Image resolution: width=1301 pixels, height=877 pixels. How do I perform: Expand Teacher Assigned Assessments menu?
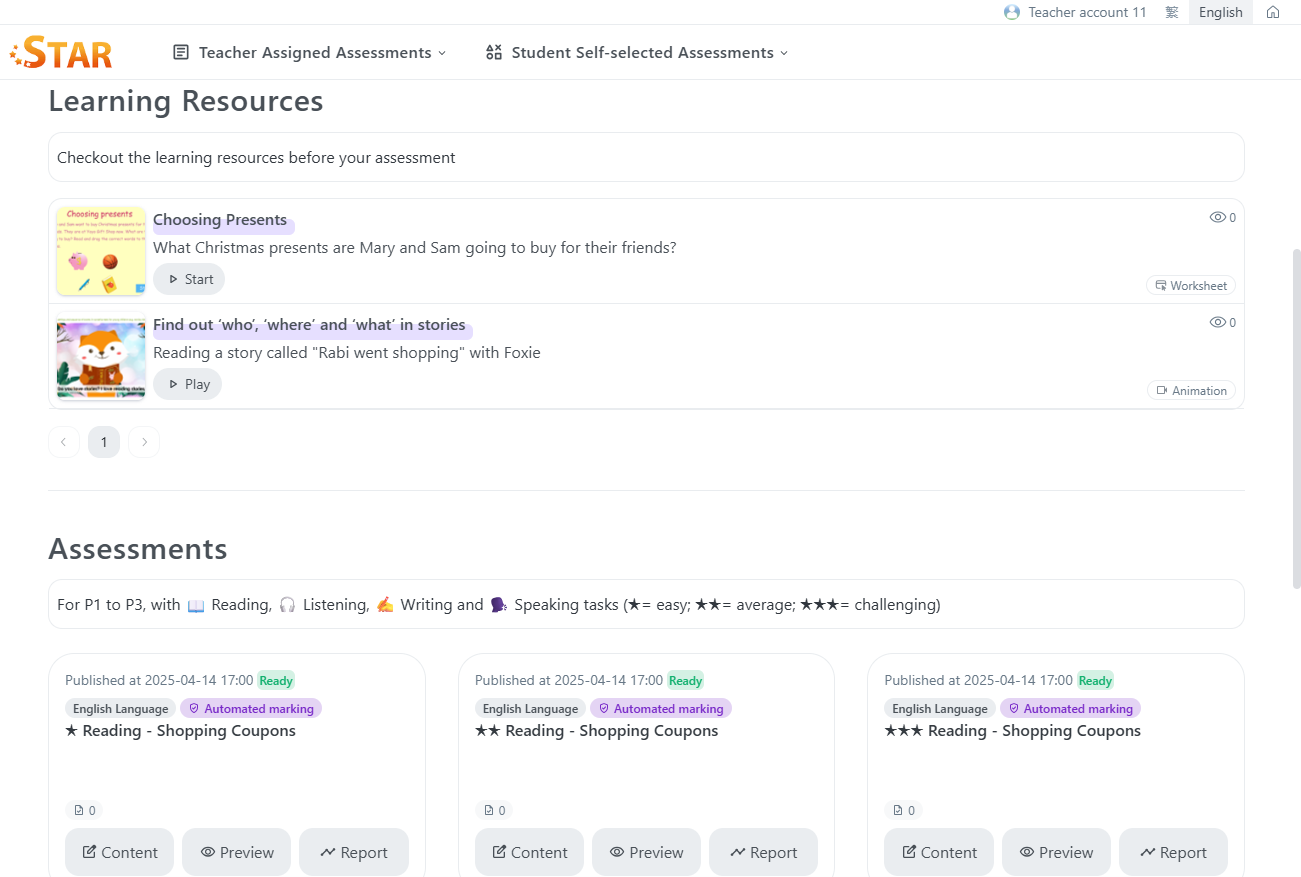tap(310, 52)
